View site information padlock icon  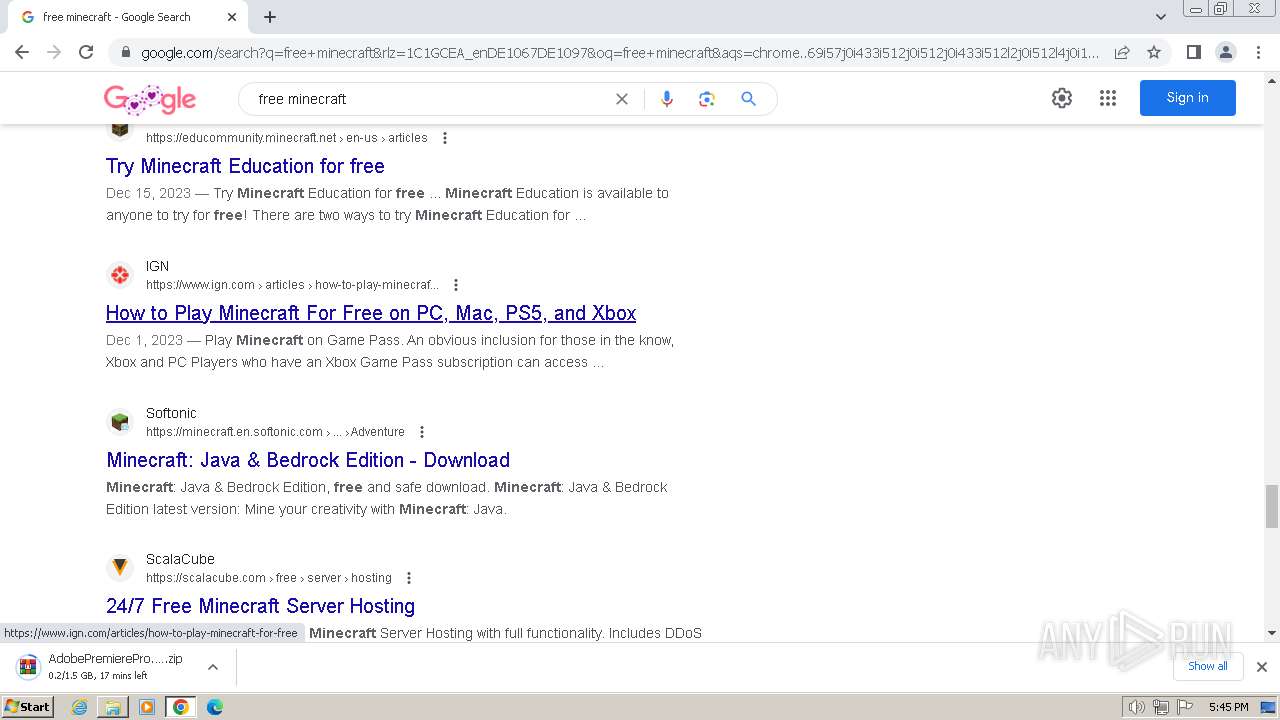tap(125, 52)
